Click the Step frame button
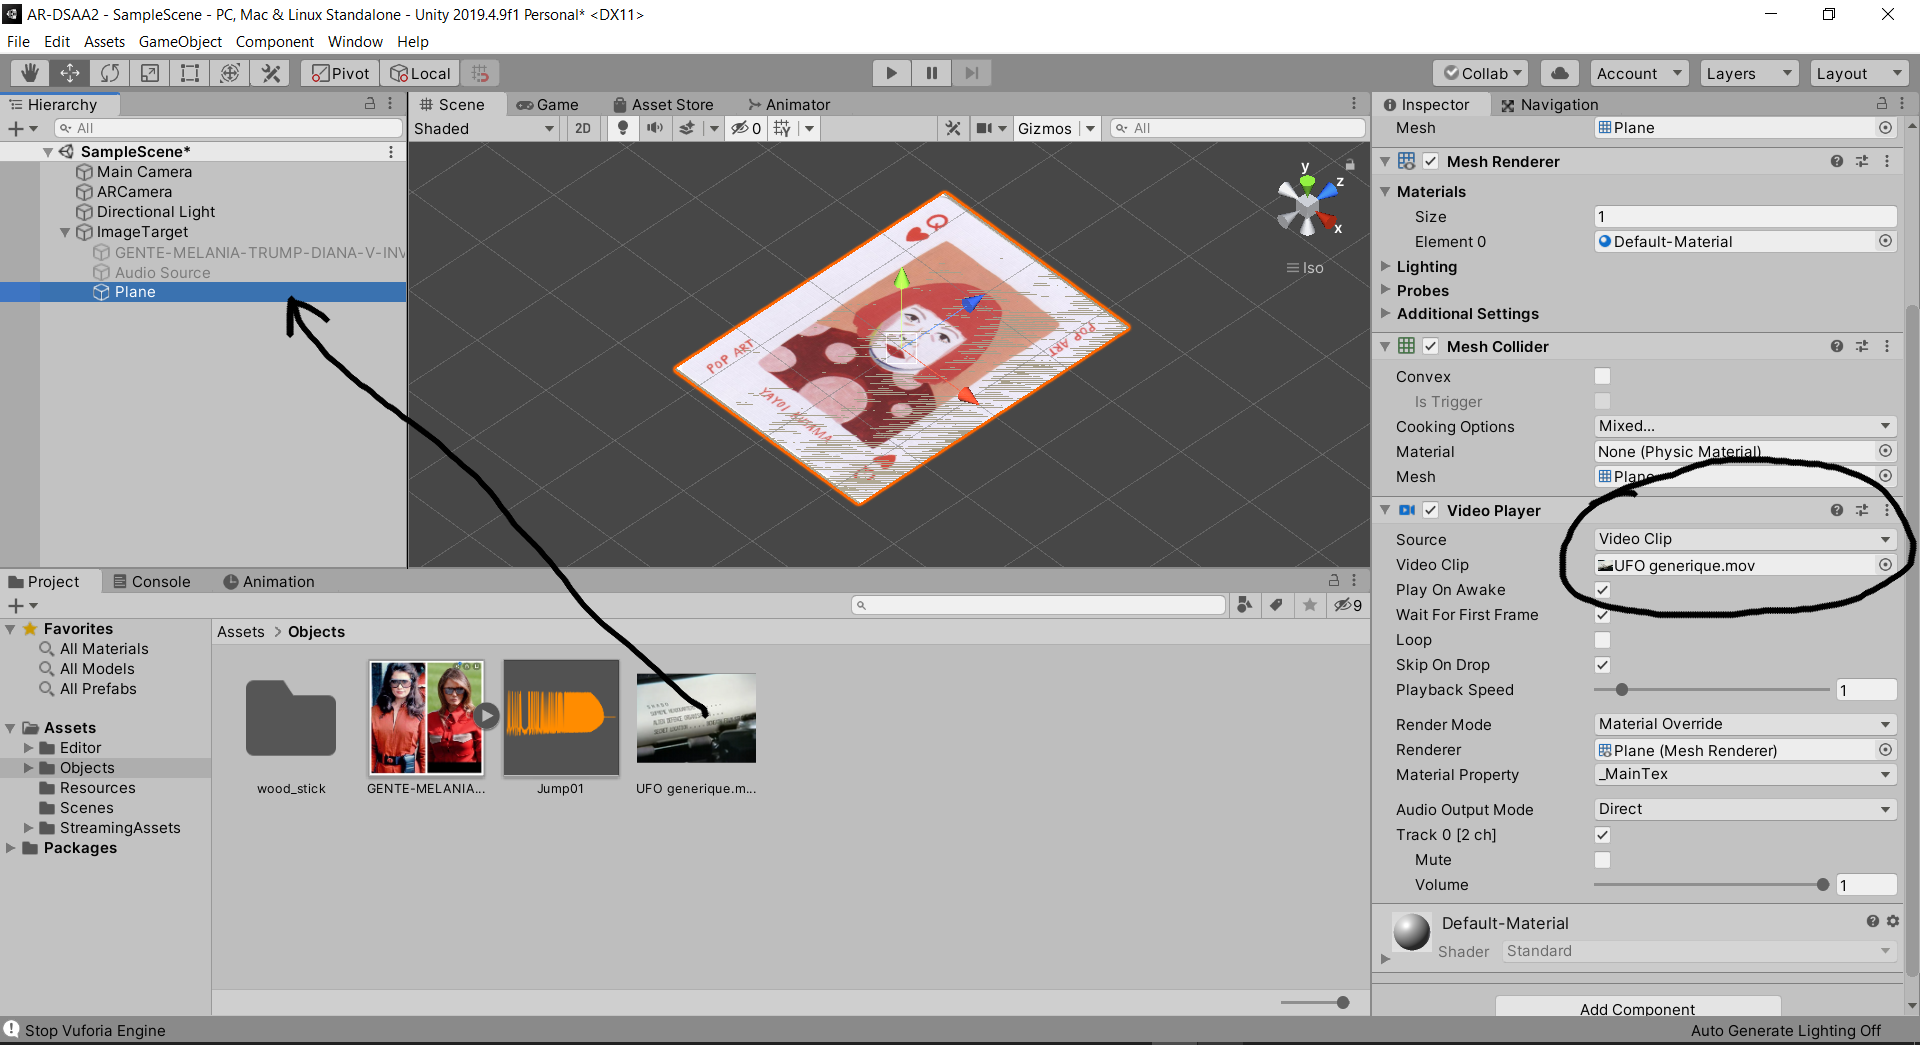The image size is (1920, 1045). (971, 73)
